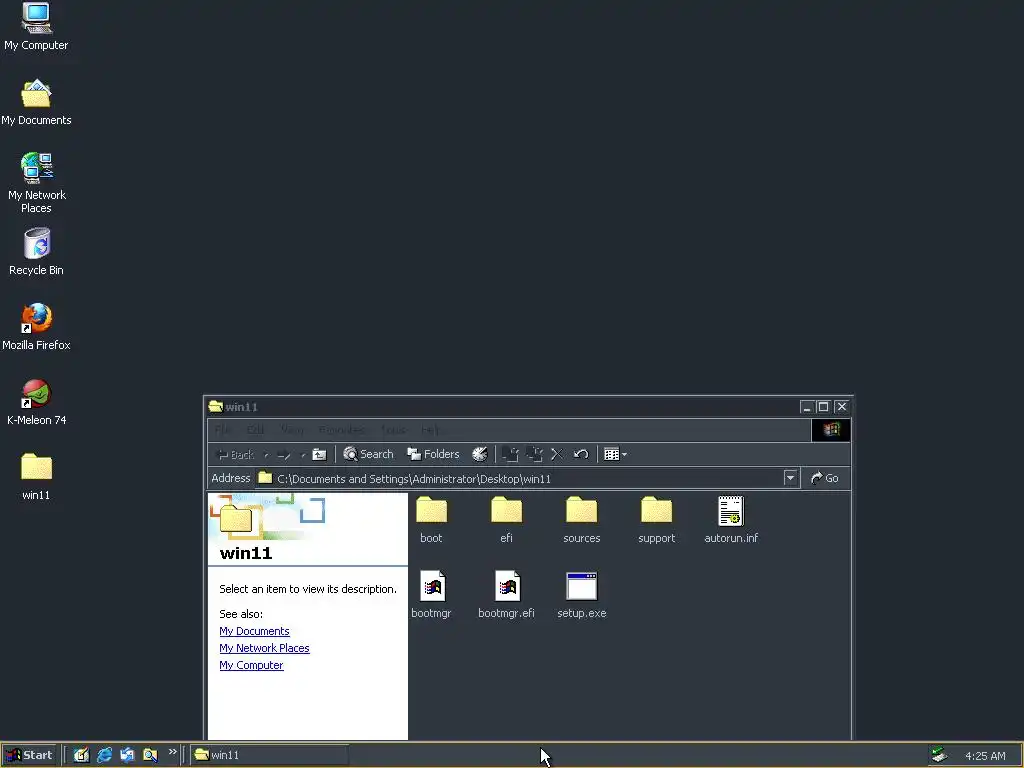Image resolution: width=1024 pixels, height=768 pixels.
Task: Click the system tray network icon
Action: [x=939, y=755]
